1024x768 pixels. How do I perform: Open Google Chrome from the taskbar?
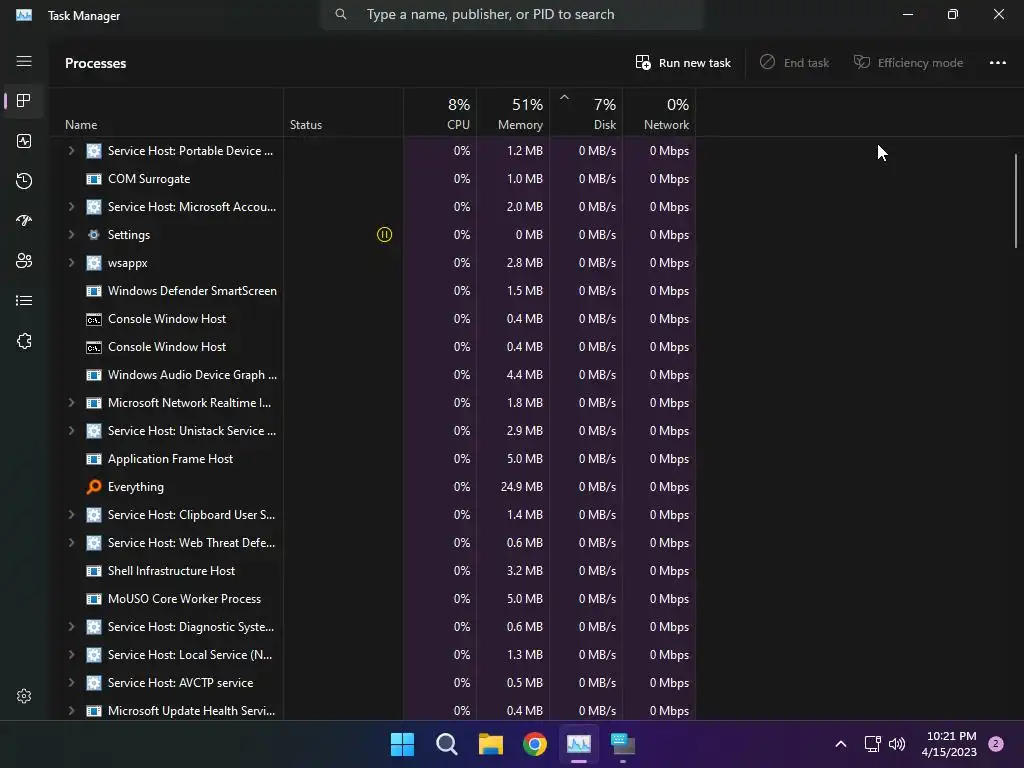pos(535,744)
